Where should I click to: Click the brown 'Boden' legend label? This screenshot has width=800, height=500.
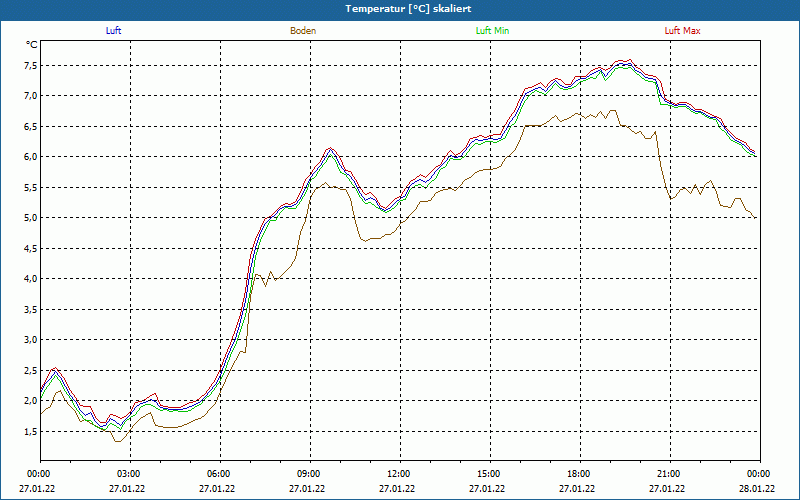[303, 31]
